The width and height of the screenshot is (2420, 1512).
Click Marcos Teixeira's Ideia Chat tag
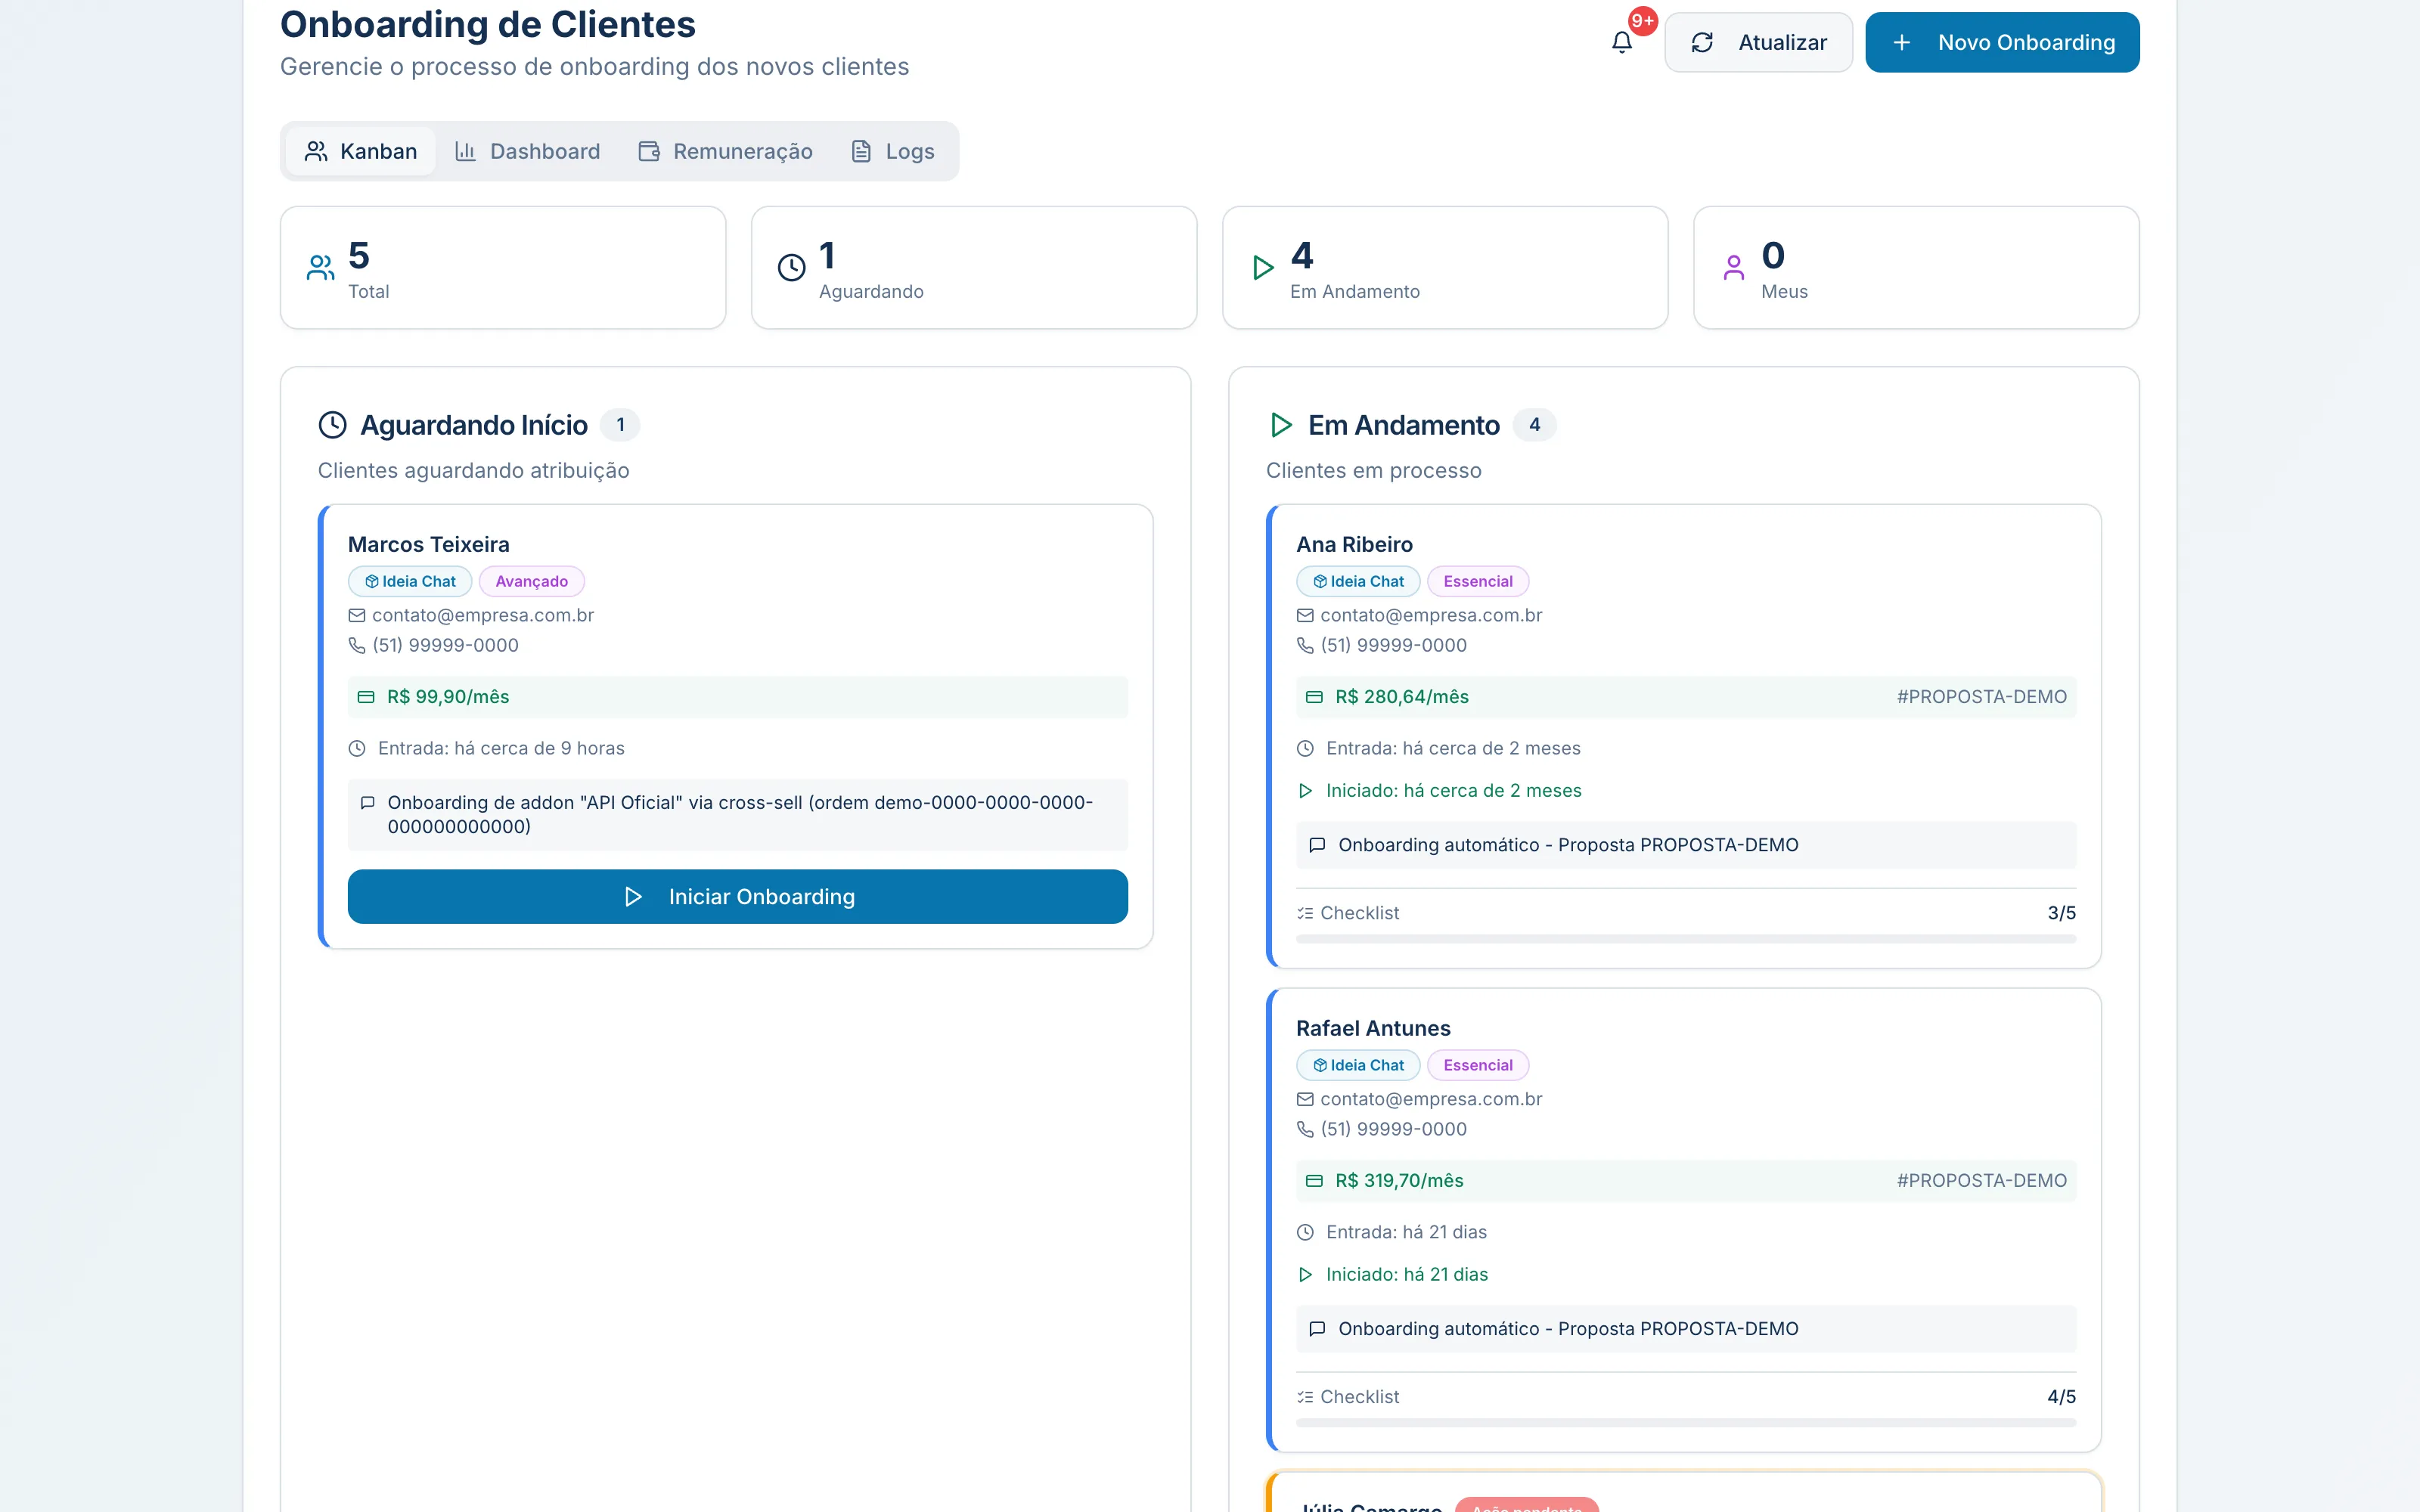tap(410, 581)
